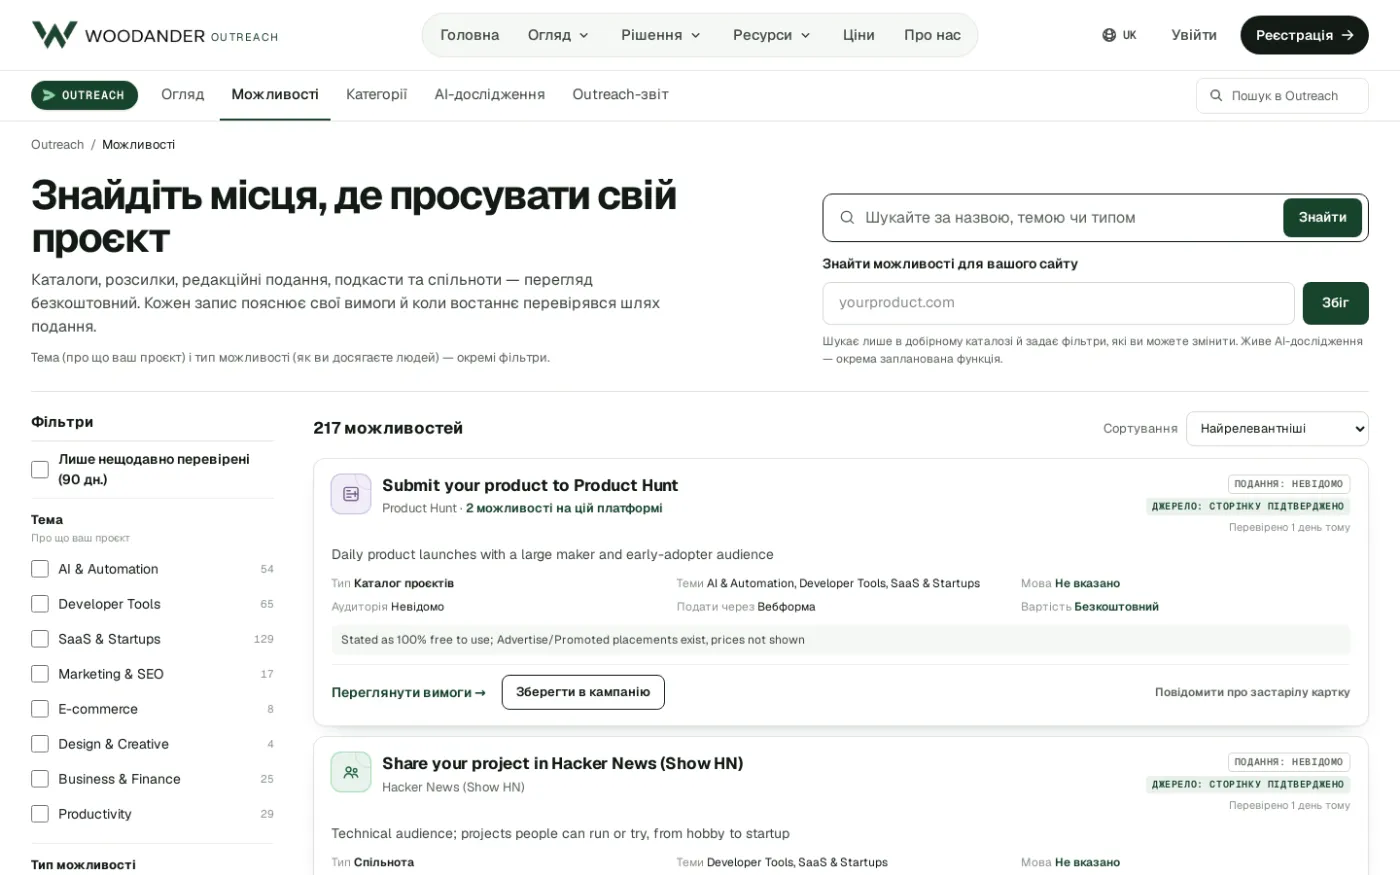Enable the Design & Creative checkbox
This screenshot has height=875, width=1400.
tap(40, 744)
